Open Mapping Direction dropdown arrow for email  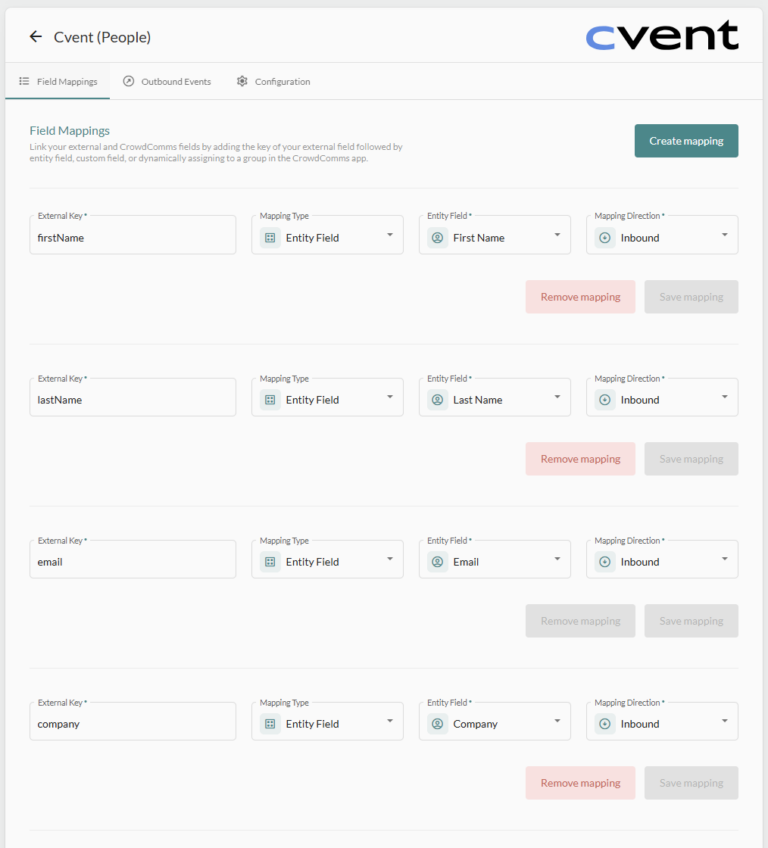(725, 559)
